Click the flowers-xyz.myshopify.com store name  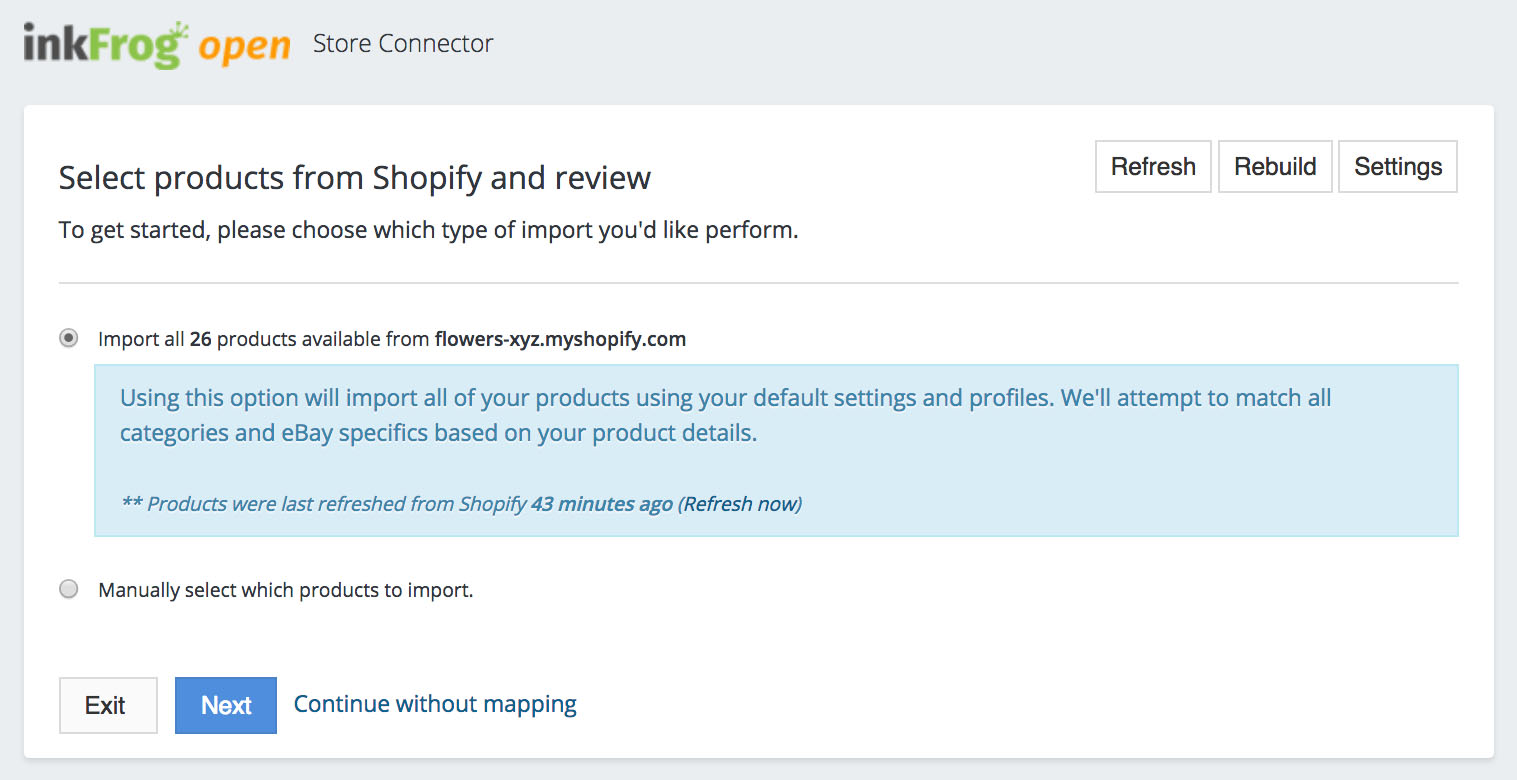560,339
